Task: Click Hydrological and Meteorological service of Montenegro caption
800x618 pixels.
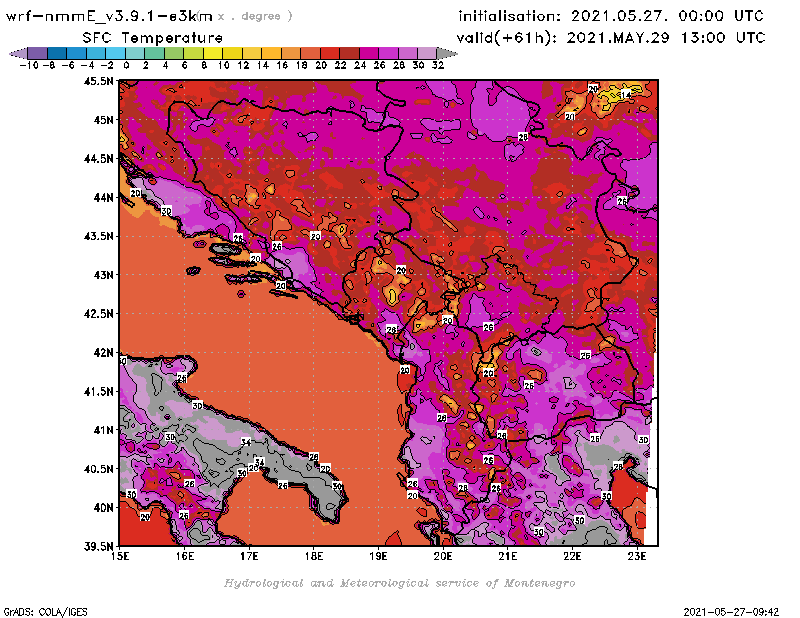Action: tap(399, 583)
